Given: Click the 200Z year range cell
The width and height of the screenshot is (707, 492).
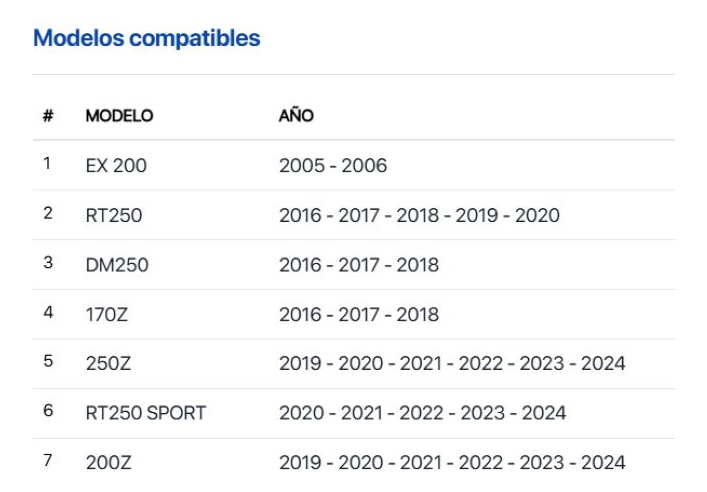Looking at the screenshot, I should [452, 463].
